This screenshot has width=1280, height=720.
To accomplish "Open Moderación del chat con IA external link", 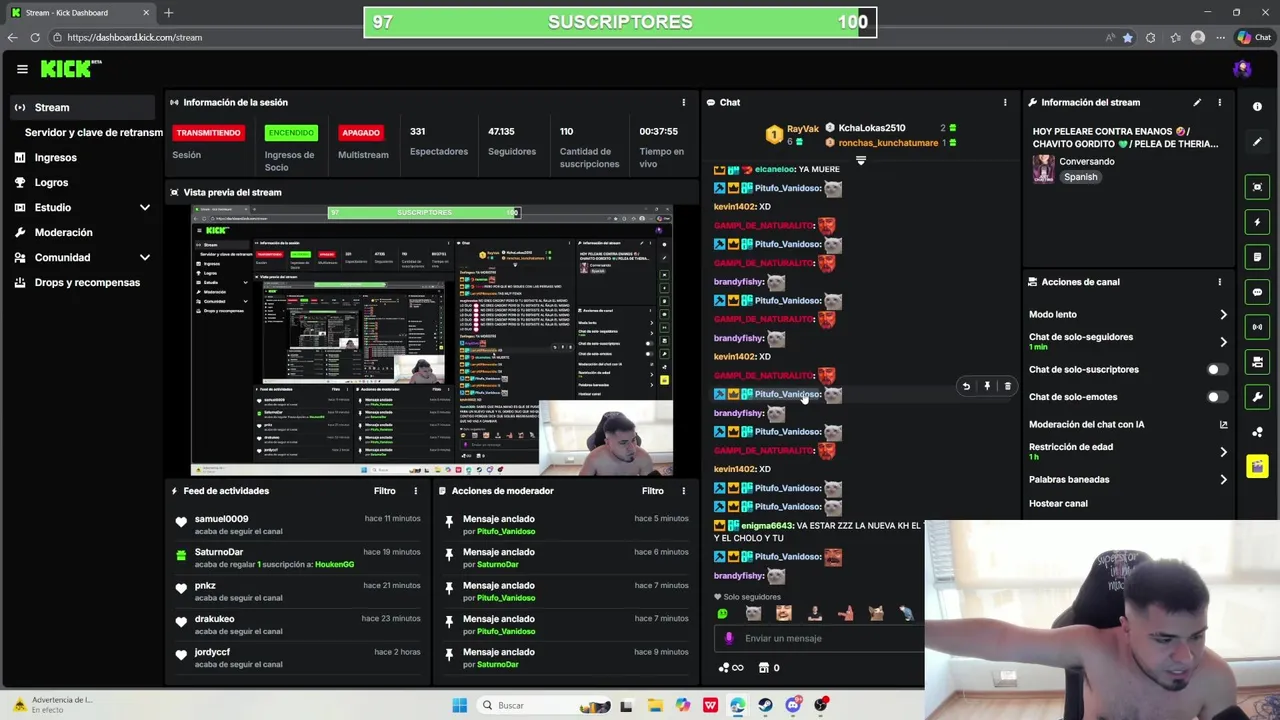I will pyautogui.click(x=1223, y=425).
